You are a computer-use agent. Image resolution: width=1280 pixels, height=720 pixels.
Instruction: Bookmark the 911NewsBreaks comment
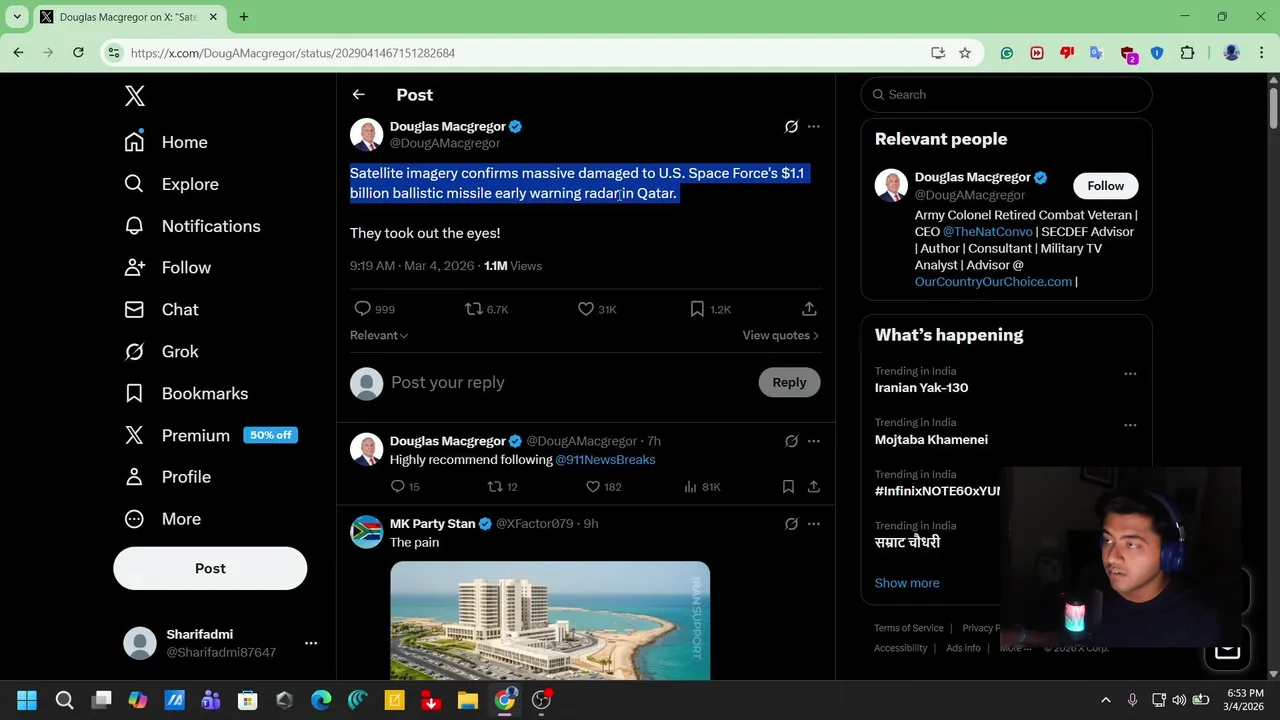[788, 487]
